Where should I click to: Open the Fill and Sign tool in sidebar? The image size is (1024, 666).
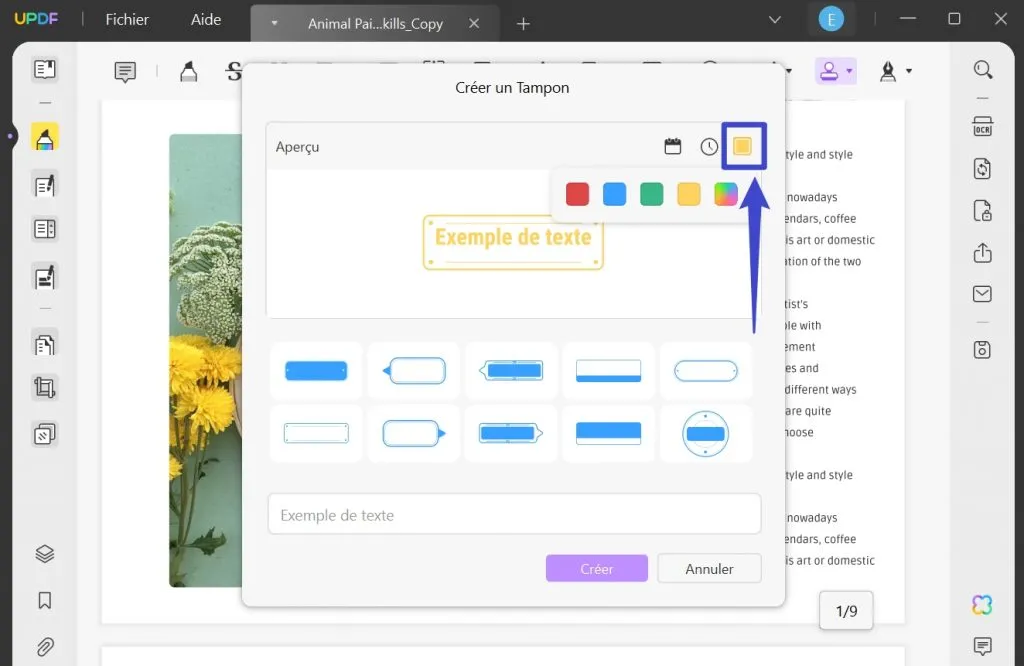tap(44, 278)
